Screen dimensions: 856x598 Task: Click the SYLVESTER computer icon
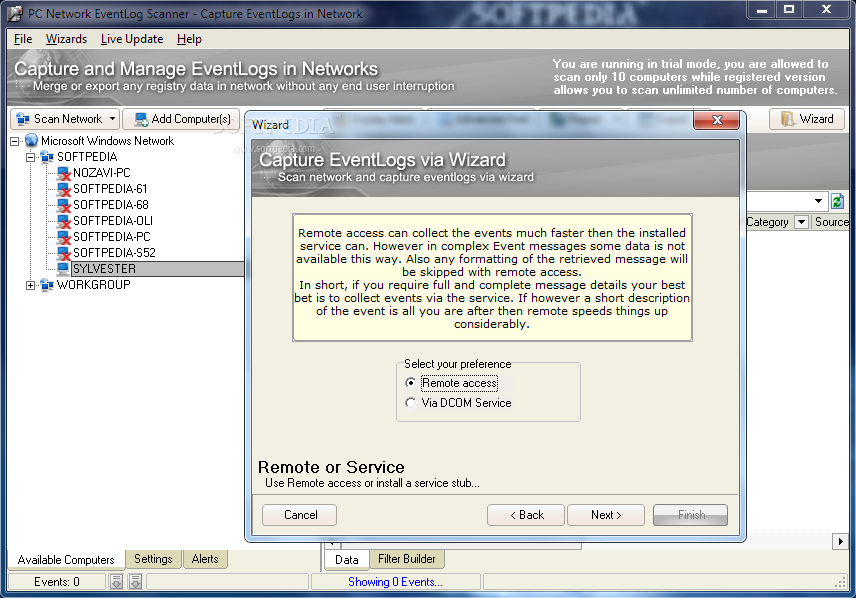pos(63,269)
